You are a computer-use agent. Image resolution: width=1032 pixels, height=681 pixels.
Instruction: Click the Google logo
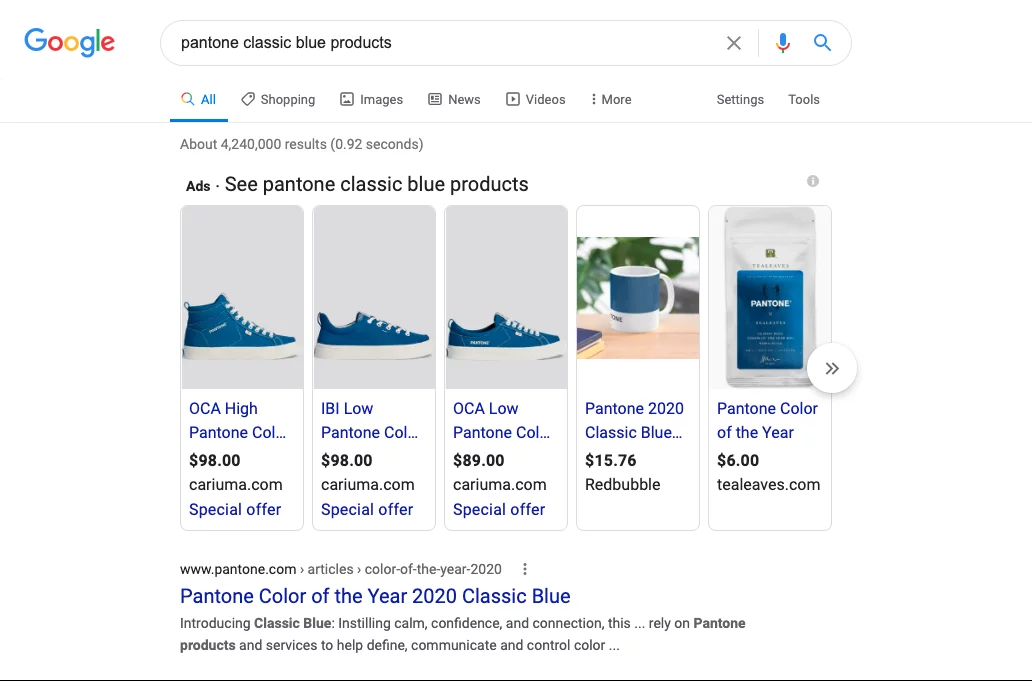pos(69,42)
